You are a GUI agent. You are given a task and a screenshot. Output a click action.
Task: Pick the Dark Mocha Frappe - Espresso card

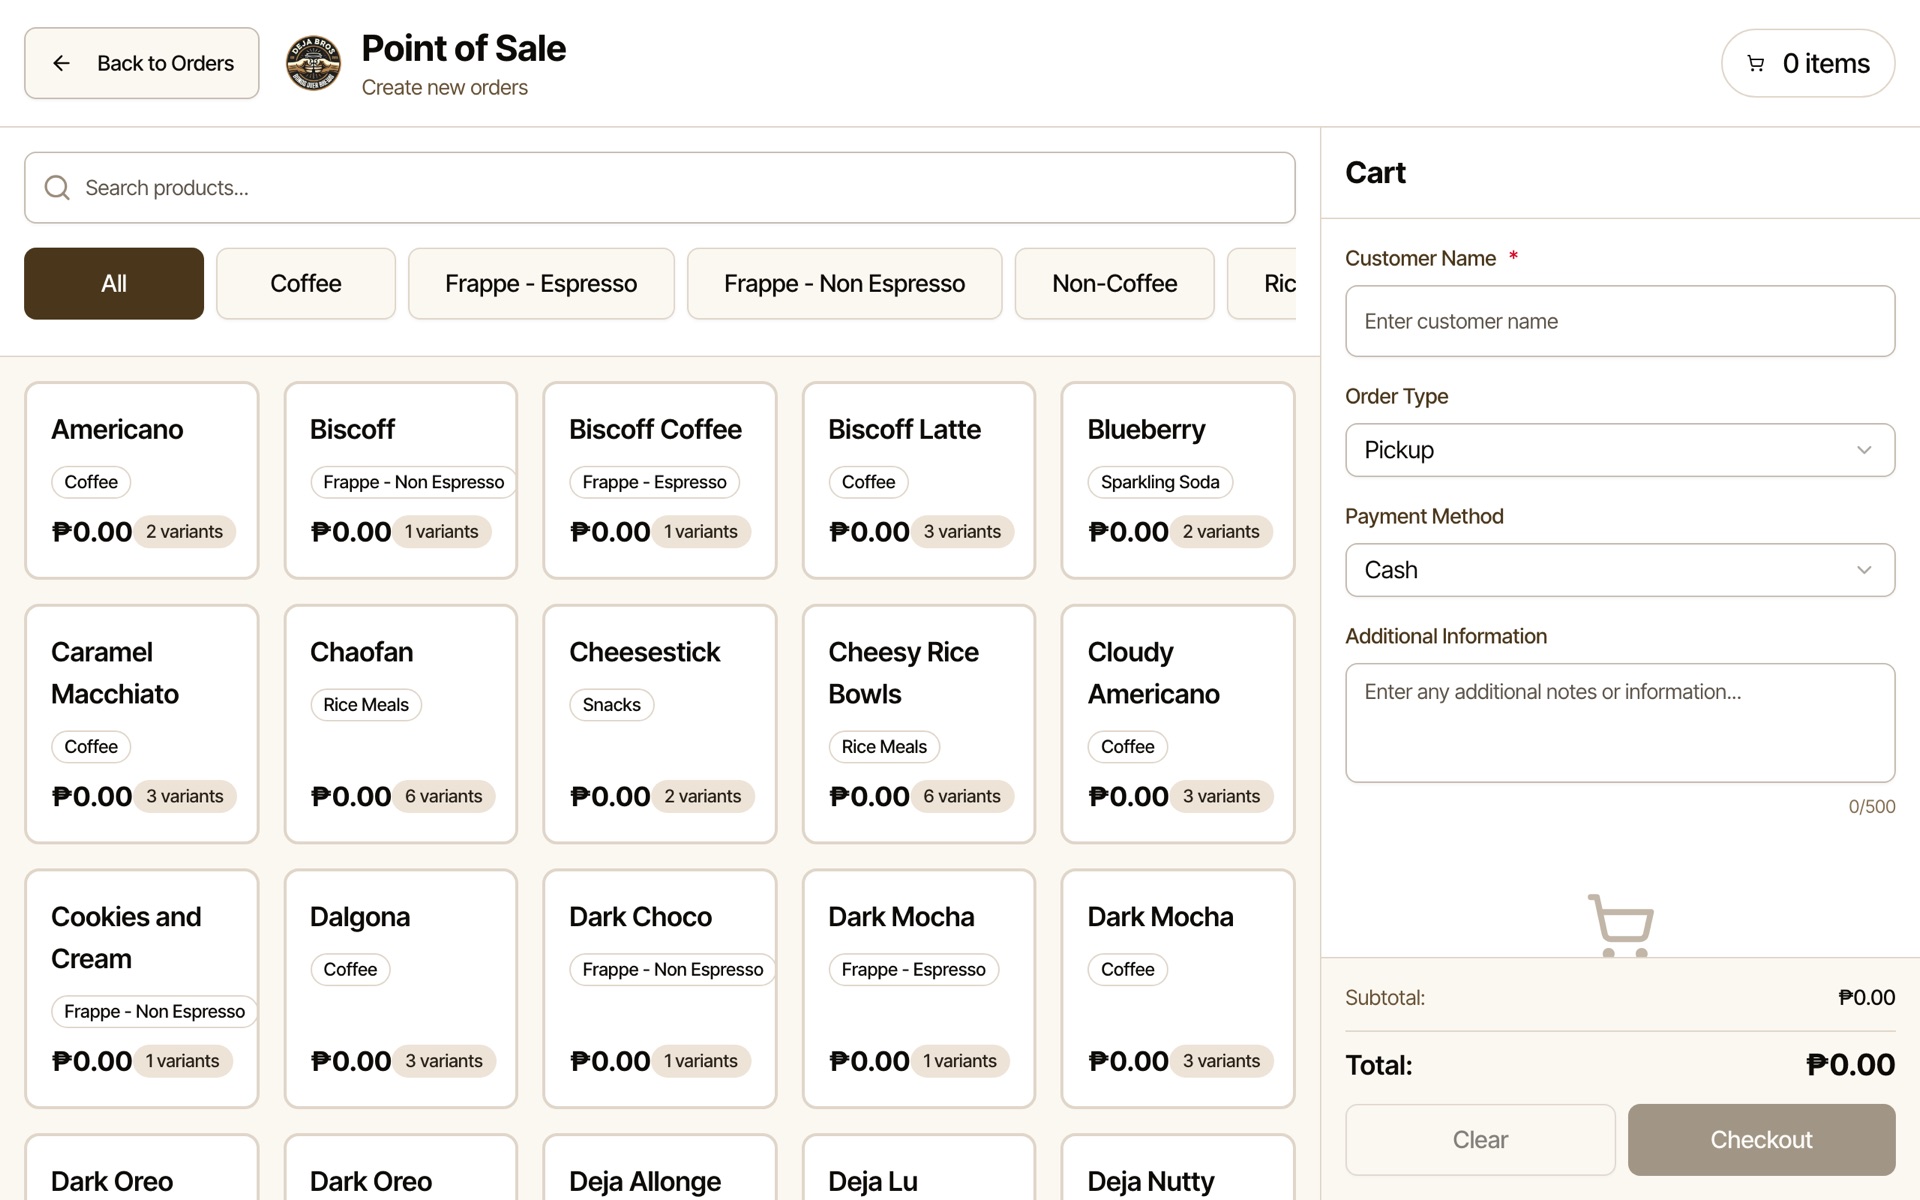pyautogui.click(x=919, y=989)
